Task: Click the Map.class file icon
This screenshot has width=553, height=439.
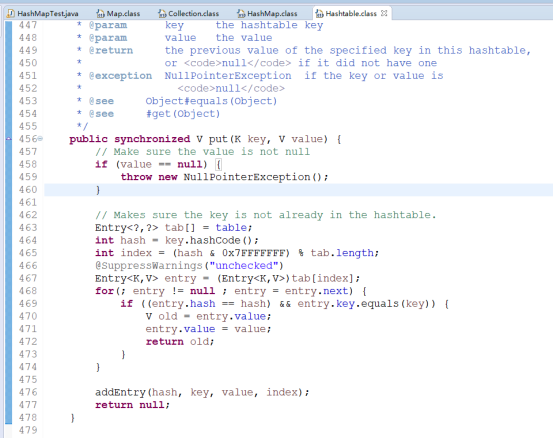Action: 101,14
